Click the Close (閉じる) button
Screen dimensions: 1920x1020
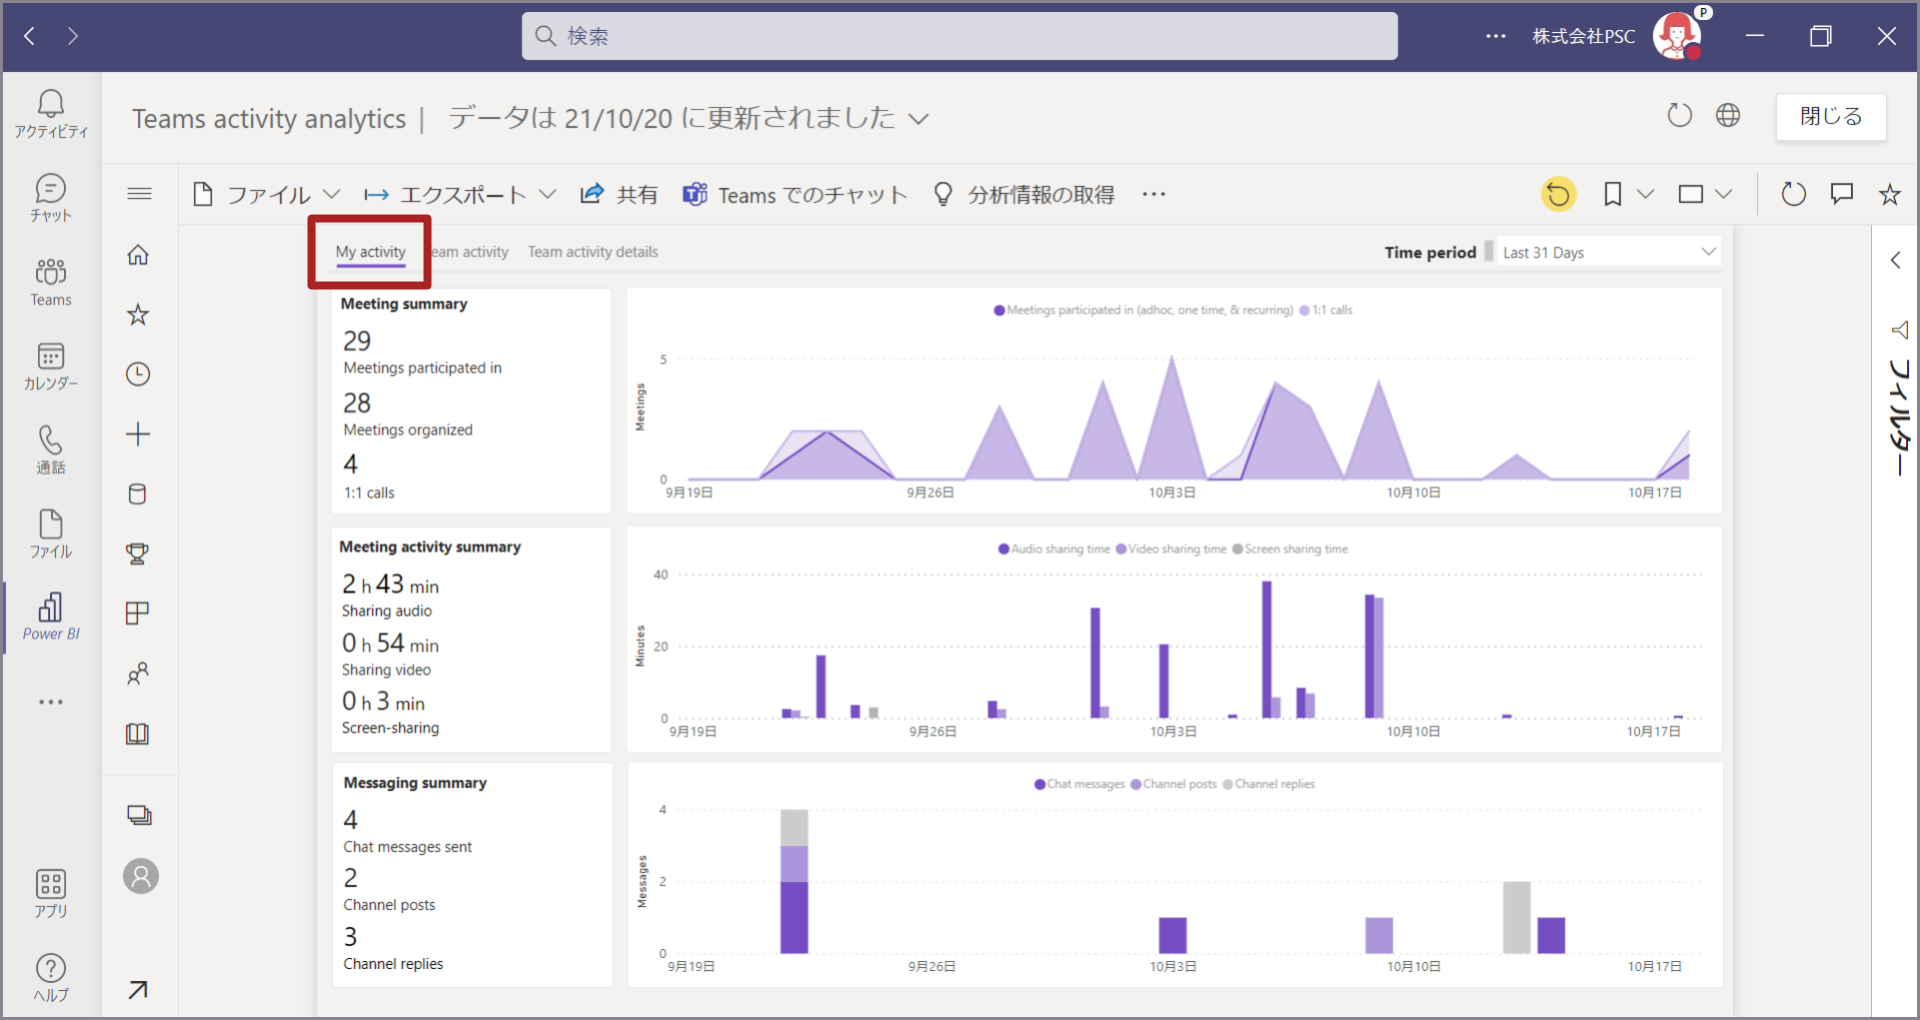coord(1830,117)
